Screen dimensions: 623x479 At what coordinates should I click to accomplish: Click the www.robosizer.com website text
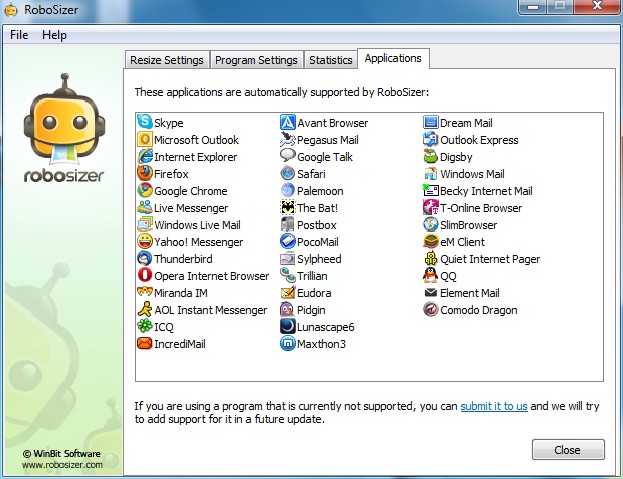click(x=62, y=465)
